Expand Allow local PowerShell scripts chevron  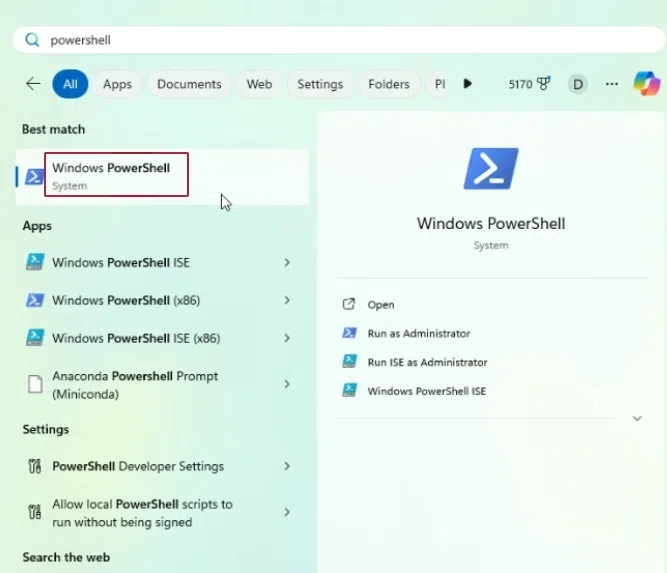(287, 512)
